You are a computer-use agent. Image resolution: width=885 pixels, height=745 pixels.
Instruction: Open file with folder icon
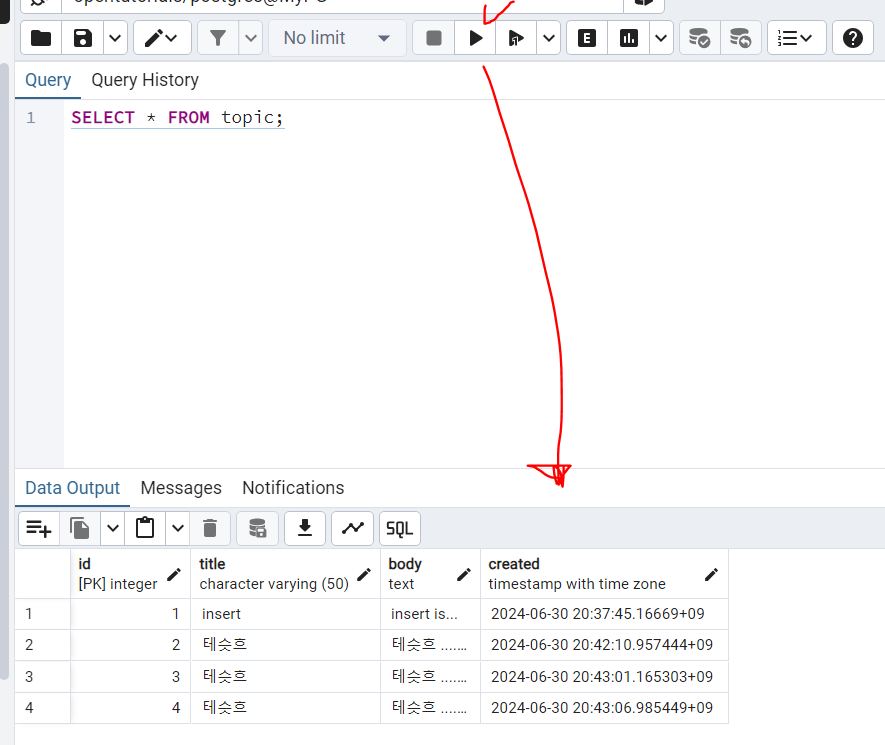coord(41,38)
